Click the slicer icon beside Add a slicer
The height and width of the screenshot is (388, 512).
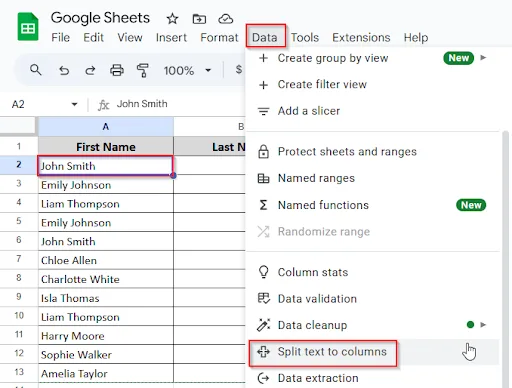[263, 111]
